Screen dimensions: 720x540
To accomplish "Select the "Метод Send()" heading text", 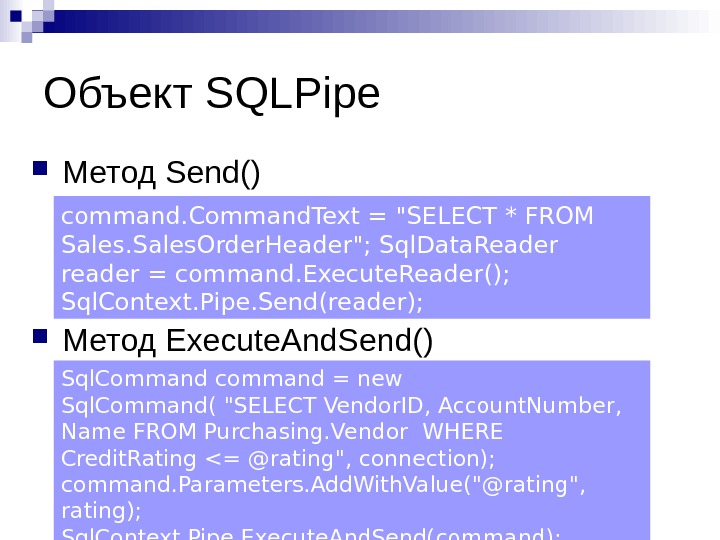I will pos(161,173).
